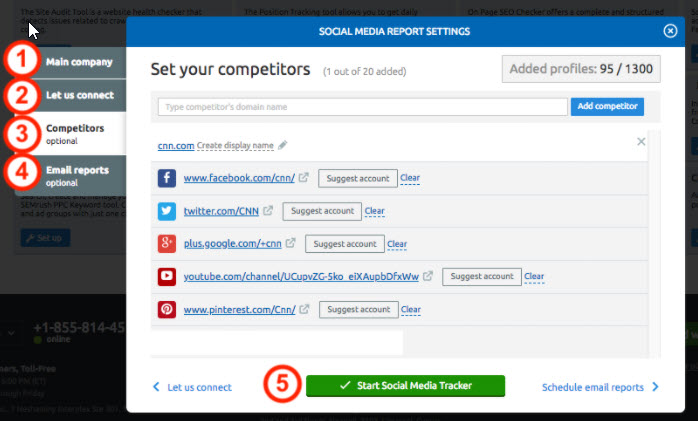Open the plus.google.com/+cnn link
Screen dimensions: 698x421
(232, 243)
